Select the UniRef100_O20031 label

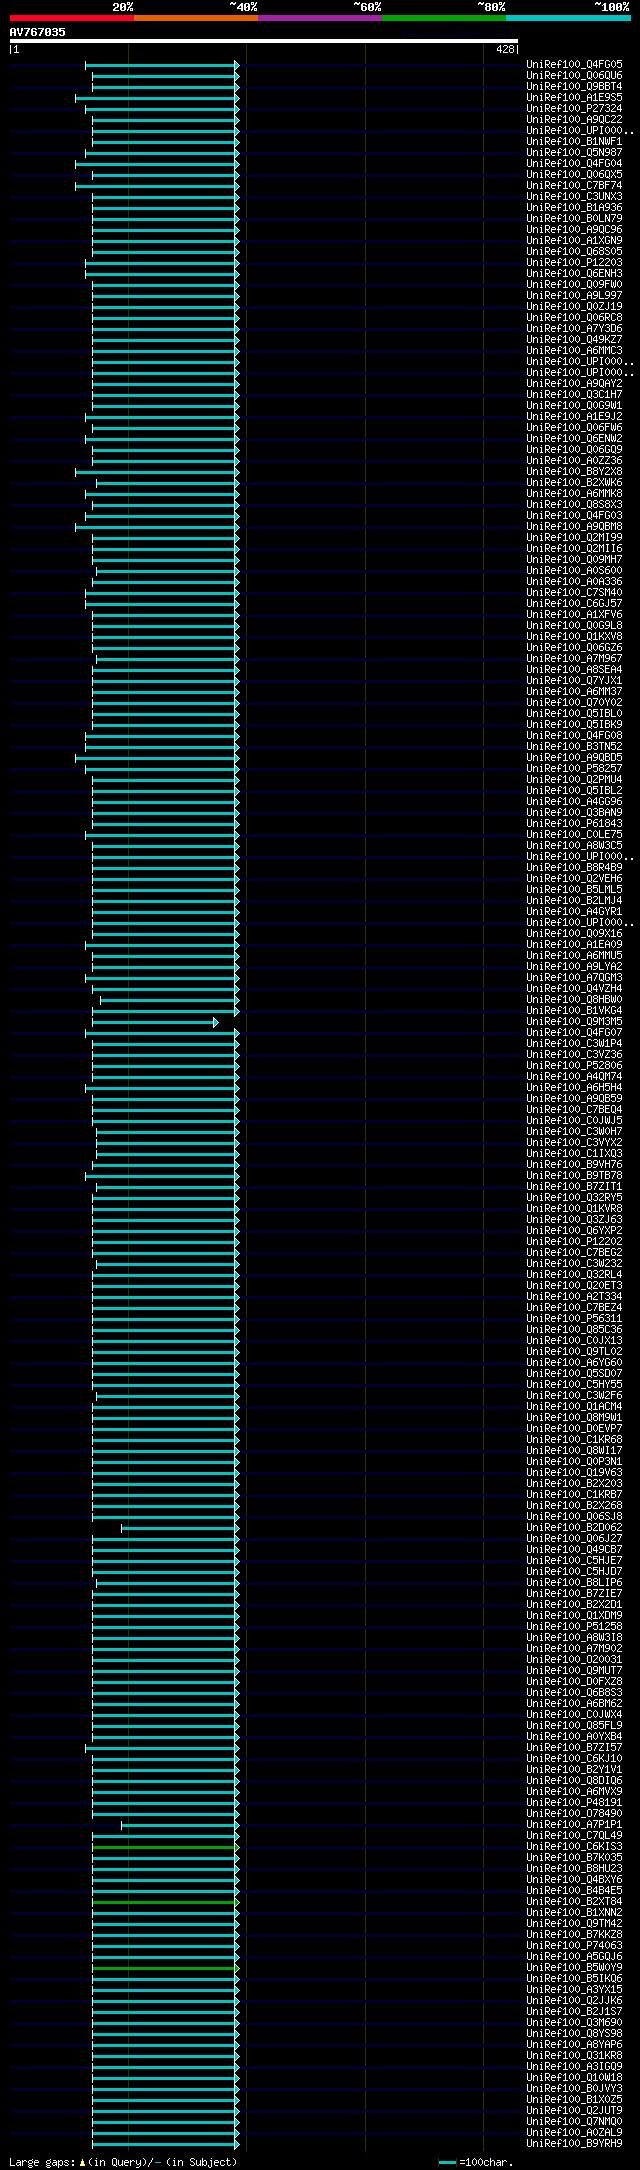(574, 1659)
